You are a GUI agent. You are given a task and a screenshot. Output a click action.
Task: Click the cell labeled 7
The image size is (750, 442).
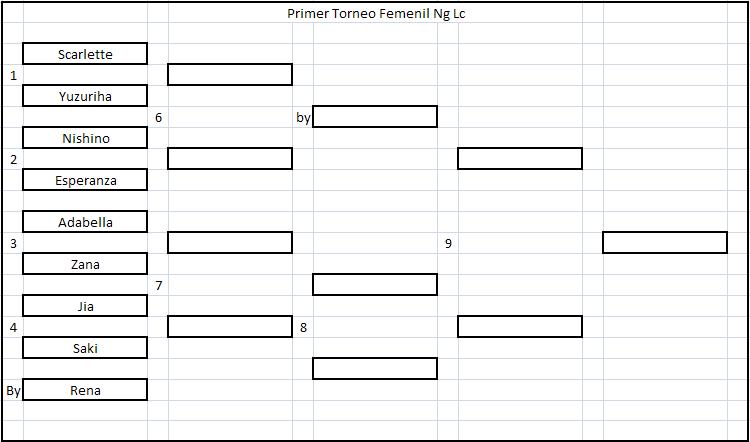coord(158,286)
